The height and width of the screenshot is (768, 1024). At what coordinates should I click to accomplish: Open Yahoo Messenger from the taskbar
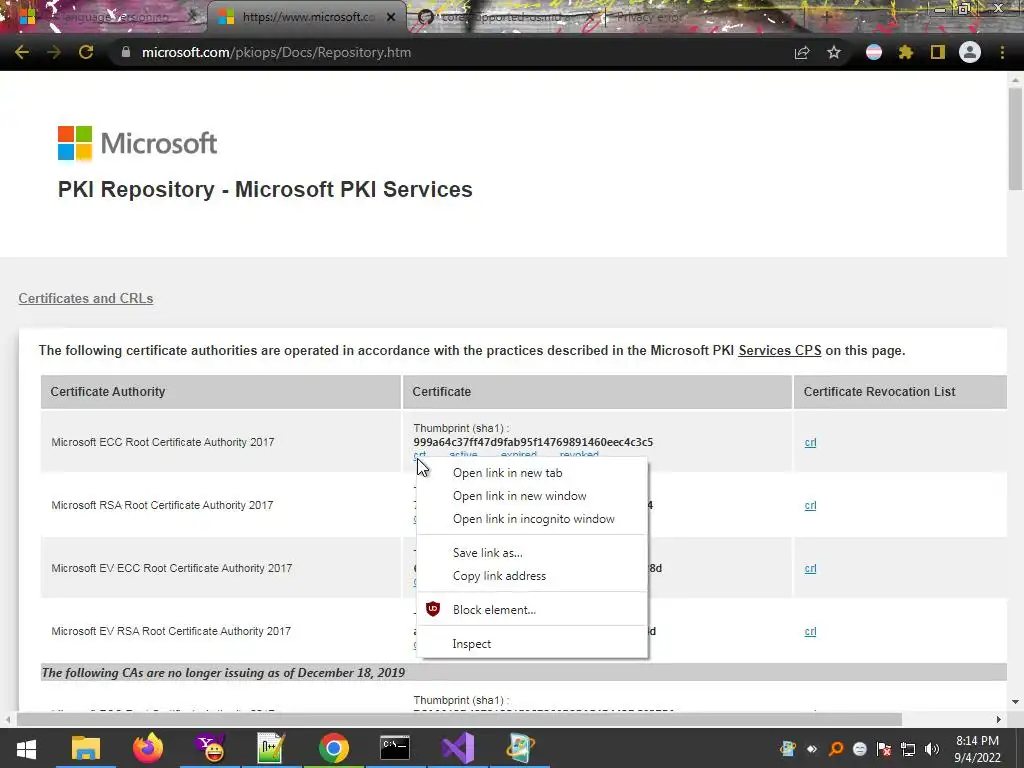(x=210, y=748)
